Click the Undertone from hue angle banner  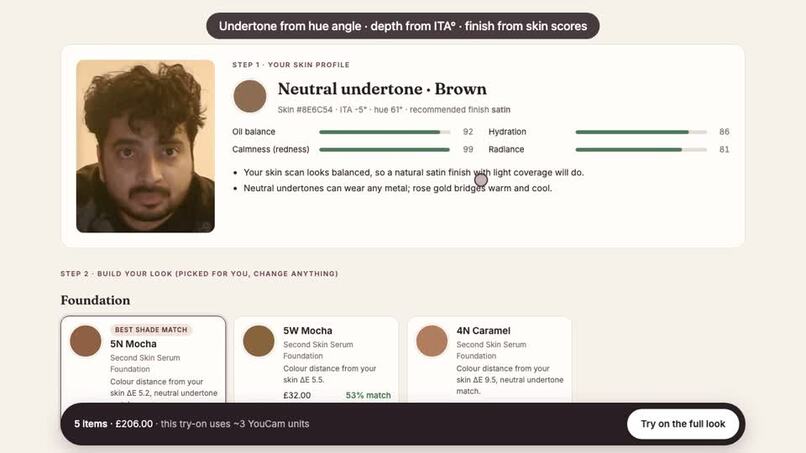(403, 26)
